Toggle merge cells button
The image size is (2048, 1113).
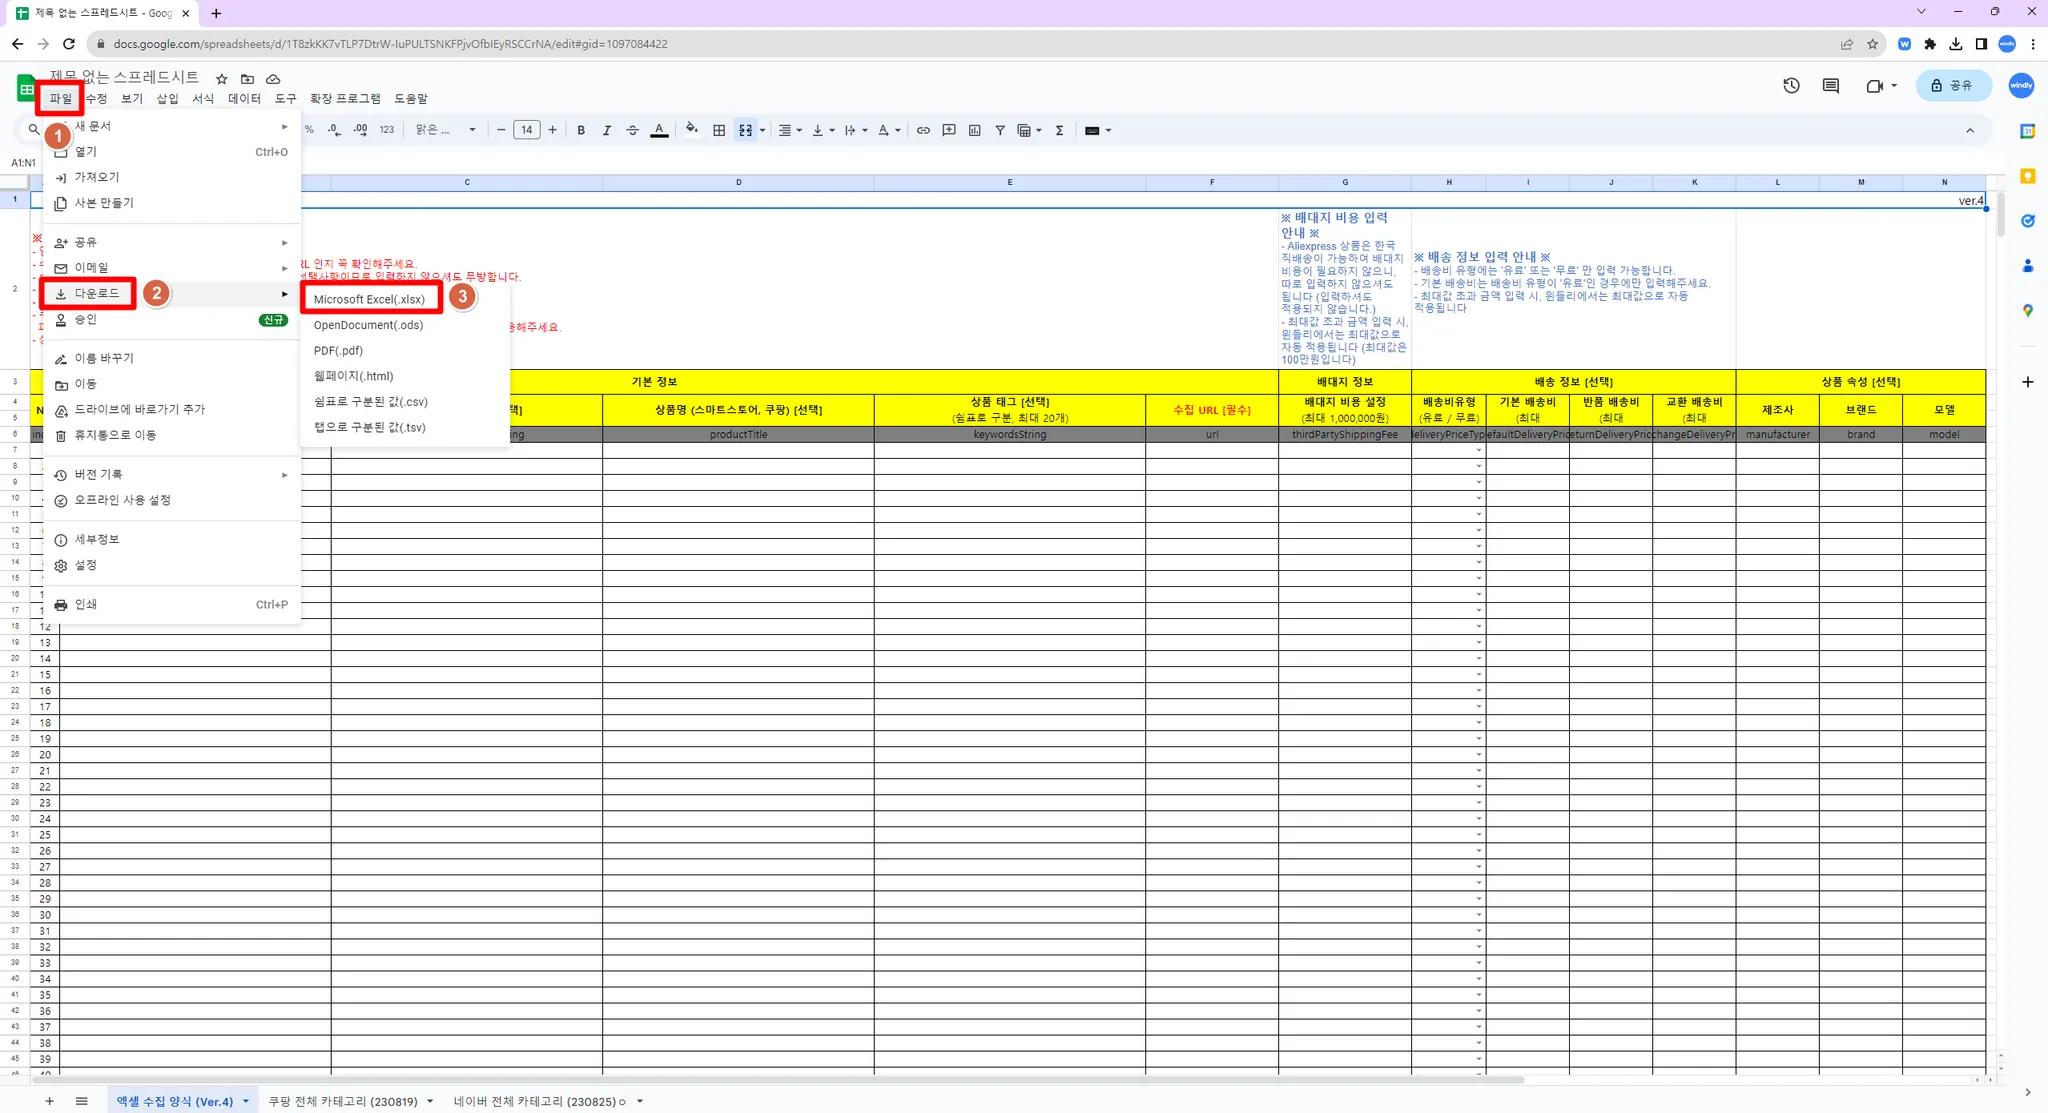pos(746,130)
